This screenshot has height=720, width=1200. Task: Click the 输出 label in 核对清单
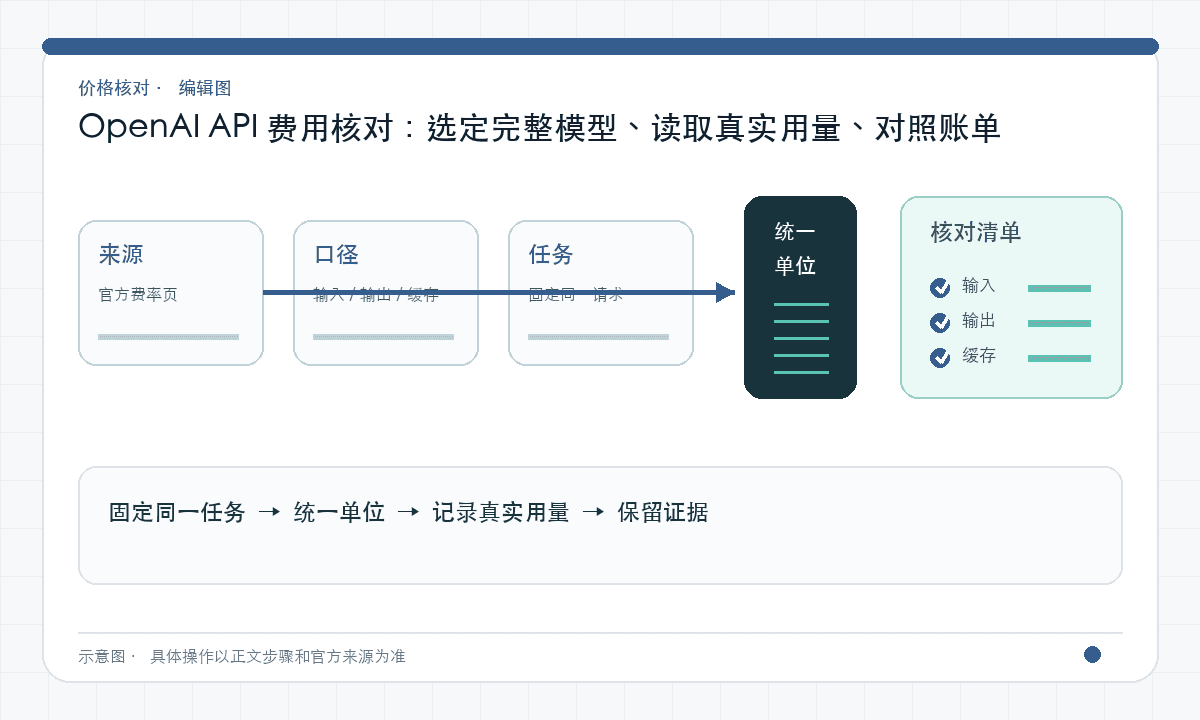coord(979,321)
